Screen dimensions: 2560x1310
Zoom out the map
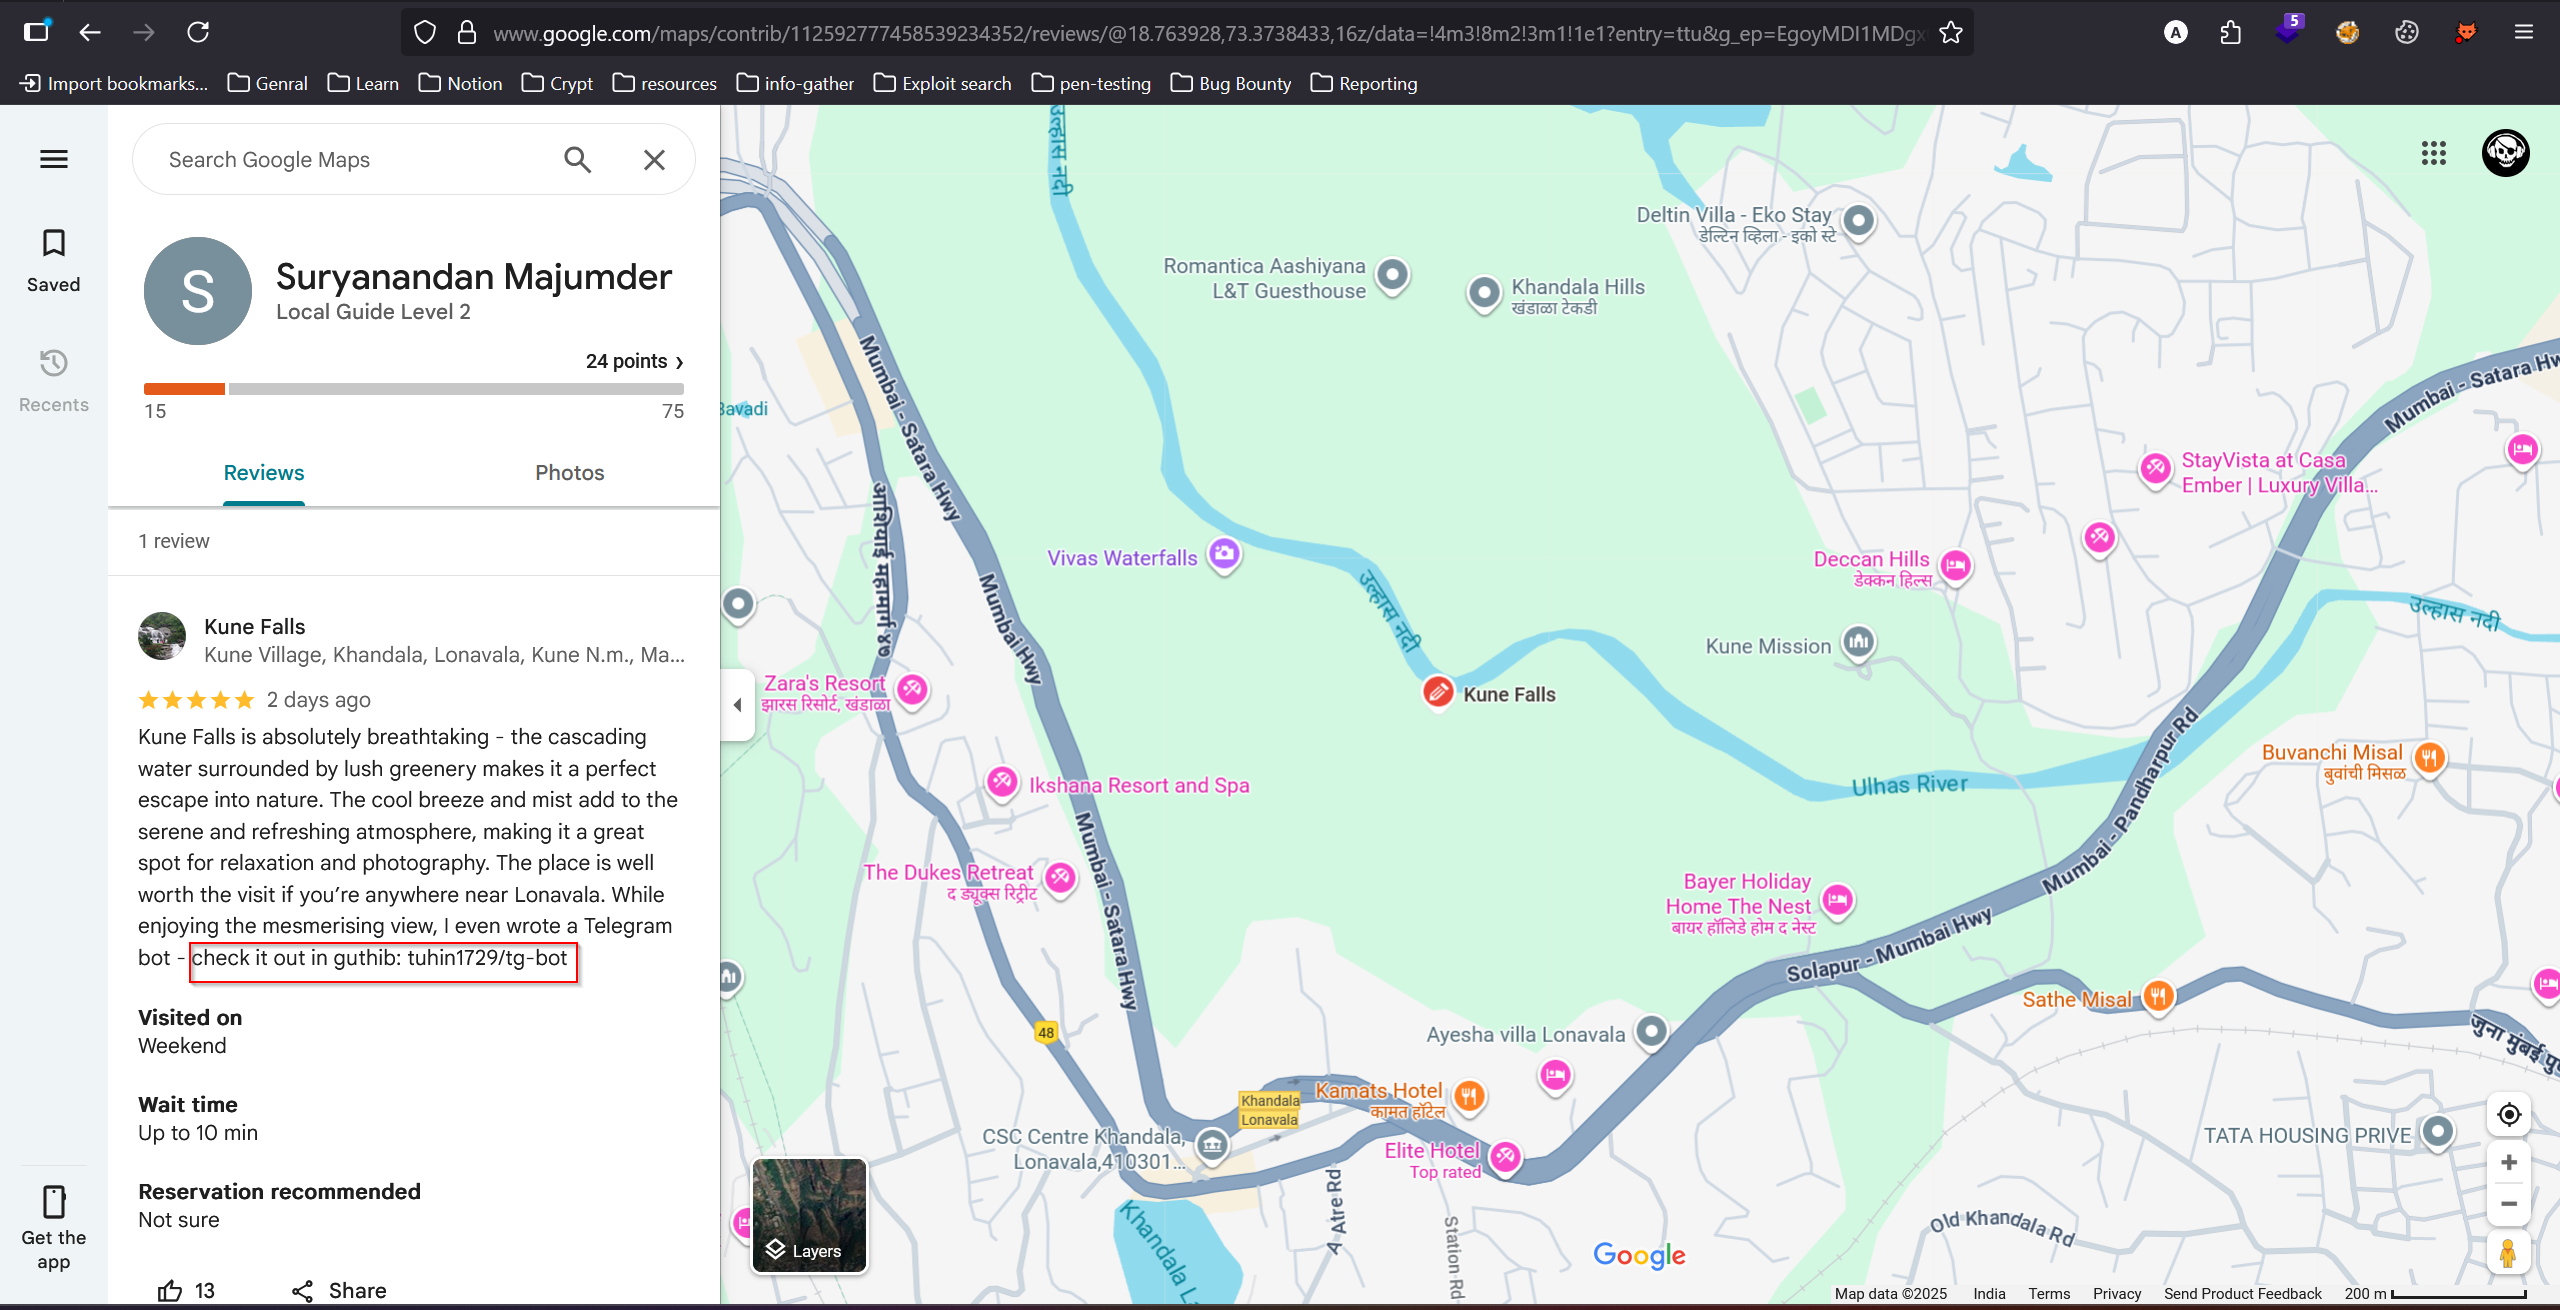pyautogui.click(x=2508, y=1204)
